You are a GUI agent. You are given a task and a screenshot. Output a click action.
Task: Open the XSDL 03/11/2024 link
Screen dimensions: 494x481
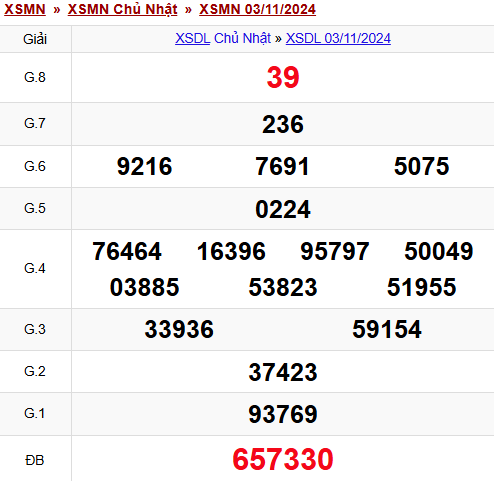pos(338,38)
